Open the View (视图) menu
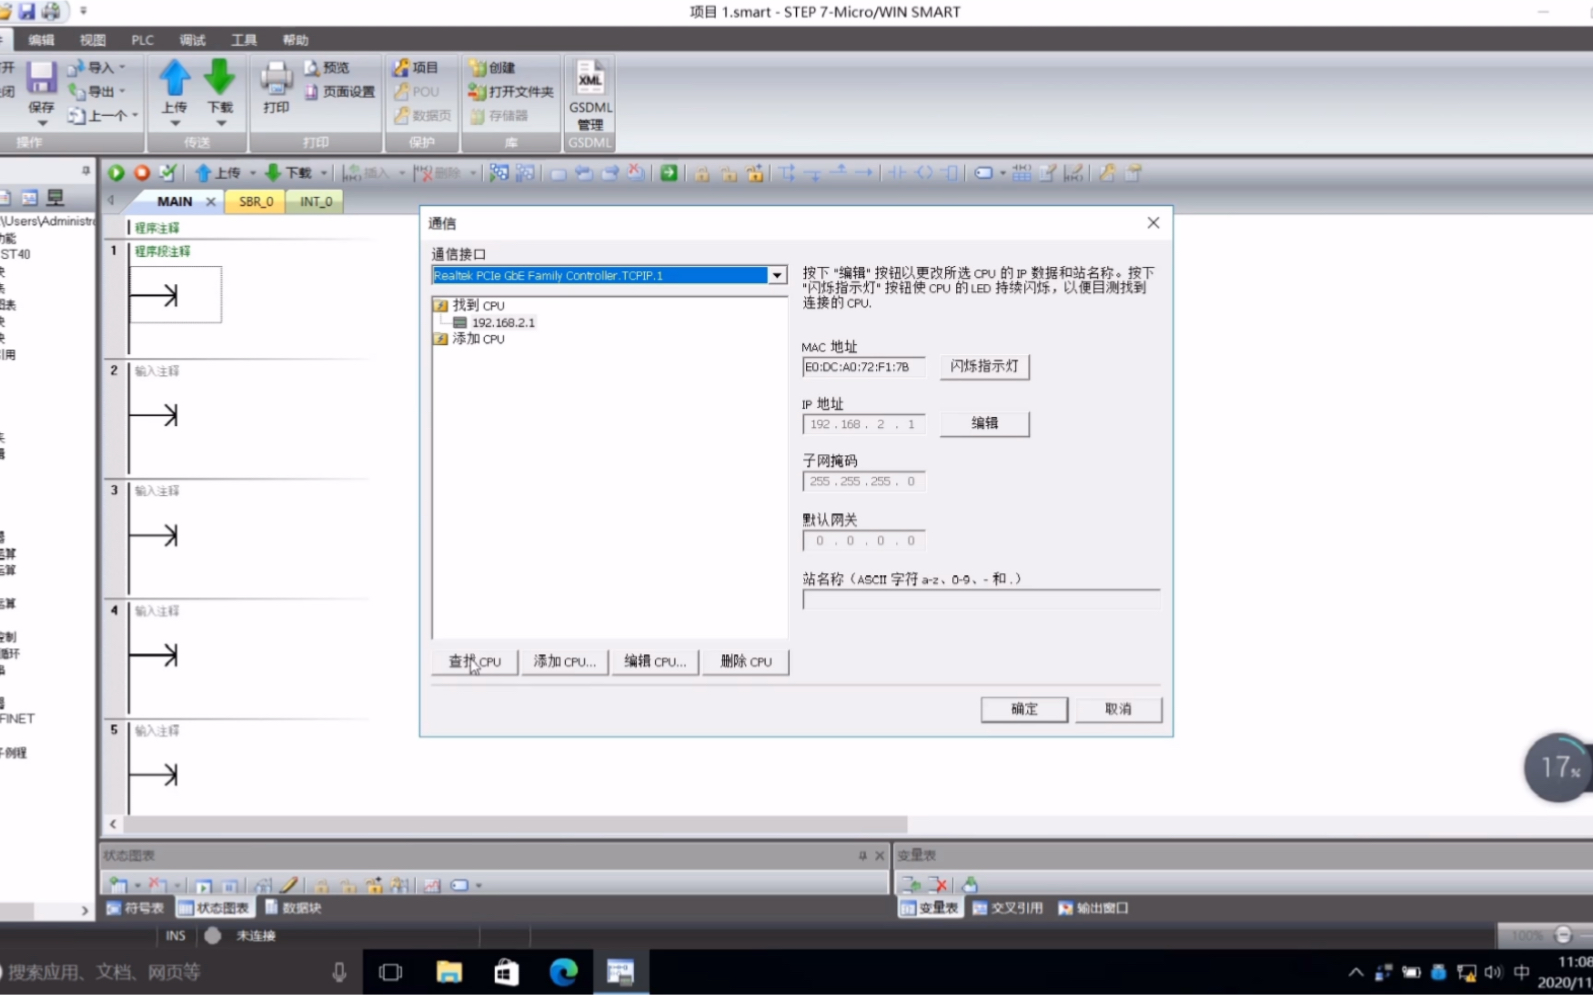The image size is (1593, 995). click(93, 40)
